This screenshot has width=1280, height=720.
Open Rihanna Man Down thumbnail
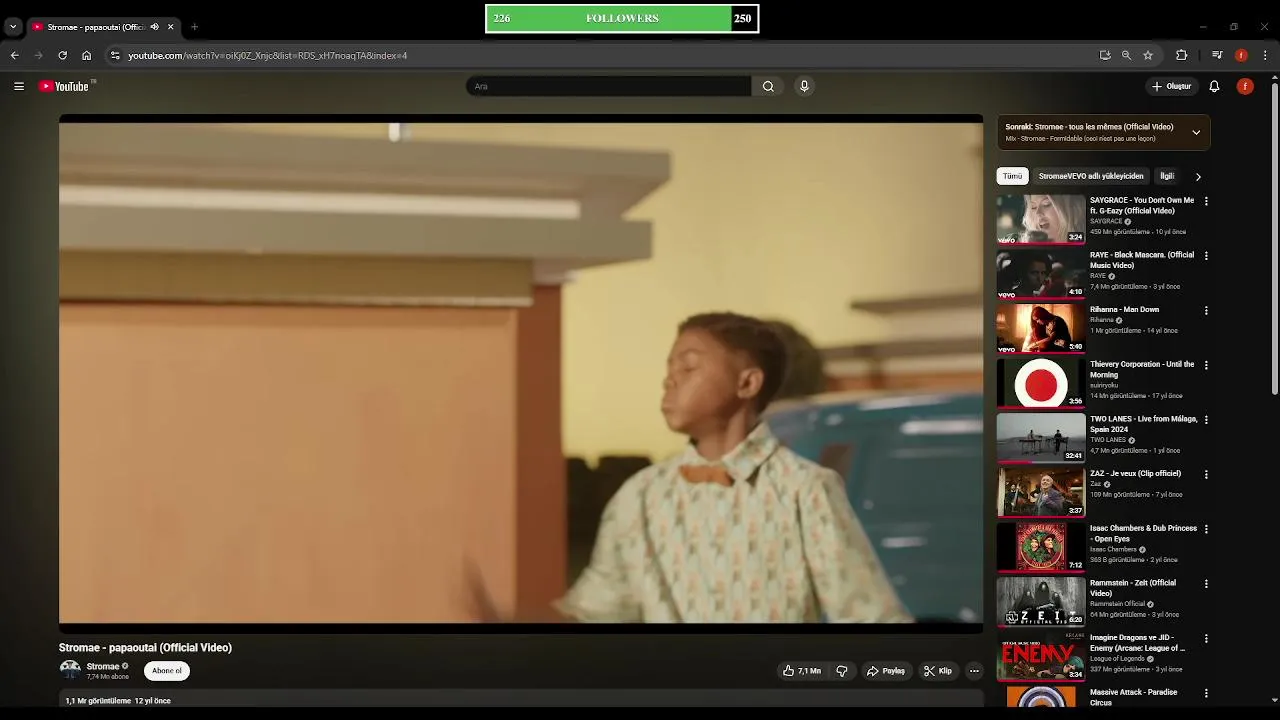click(x=1041, y=328)
